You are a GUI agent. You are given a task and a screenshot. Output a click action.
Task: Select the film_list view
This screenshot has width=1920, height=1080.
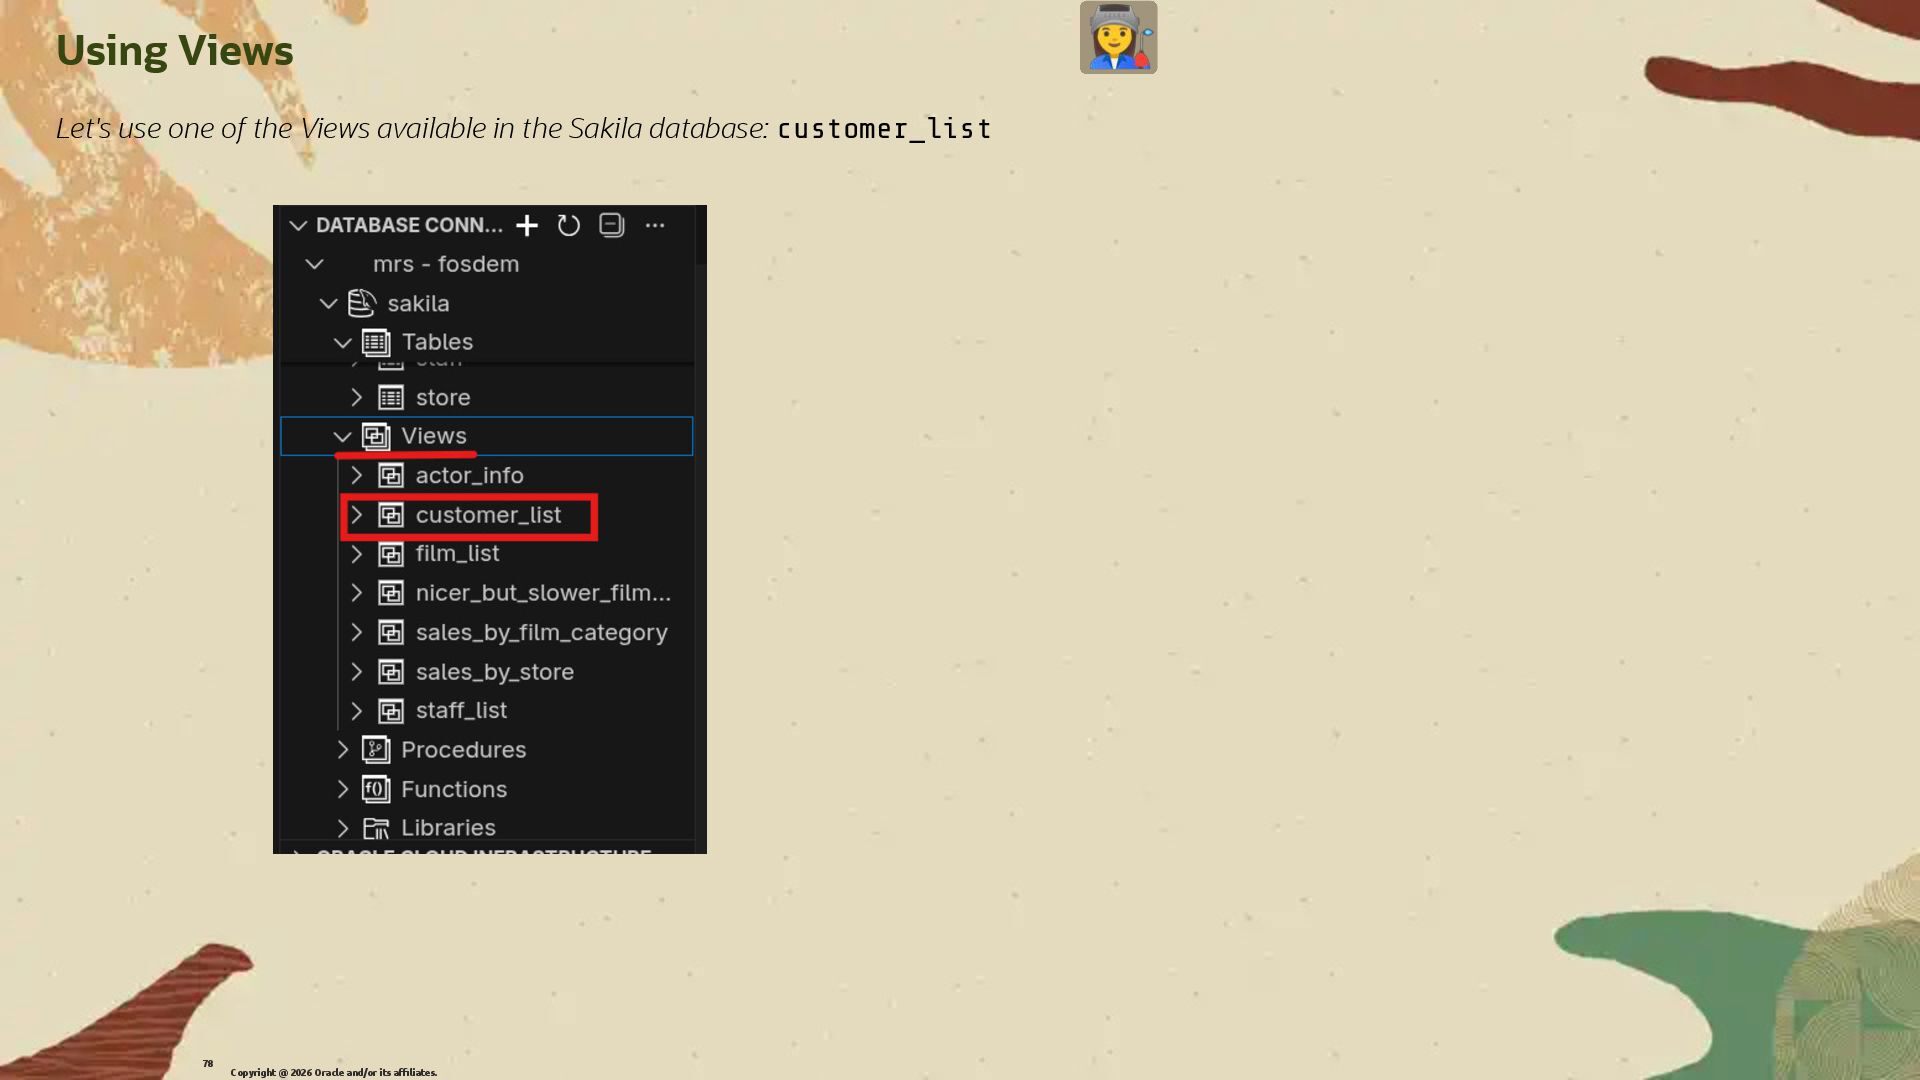[457, 554]
